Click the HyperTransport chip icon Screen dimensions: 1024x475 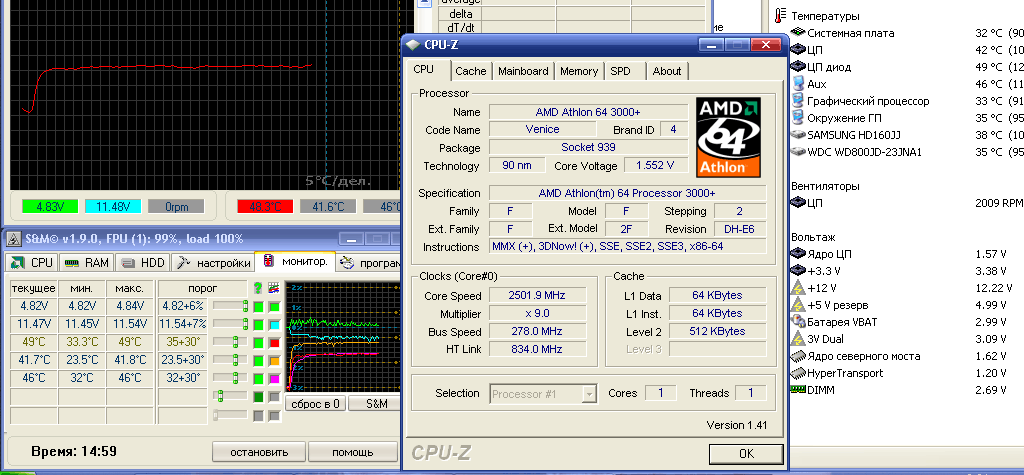point(798,373)
